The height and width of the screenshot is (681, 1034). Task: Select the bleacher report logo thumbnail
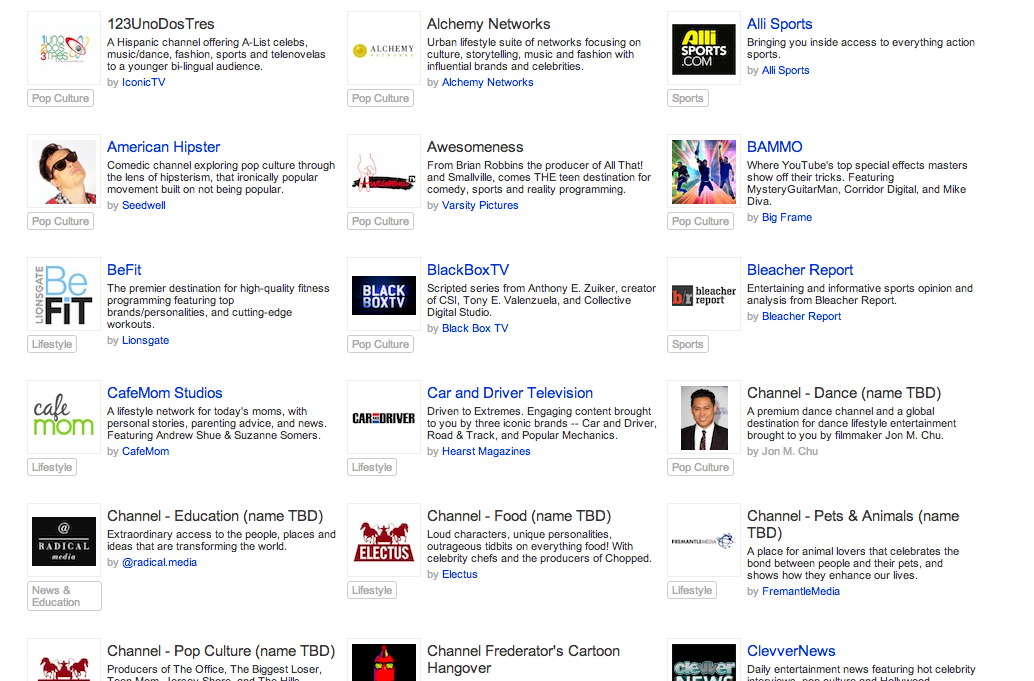point(704,294)
